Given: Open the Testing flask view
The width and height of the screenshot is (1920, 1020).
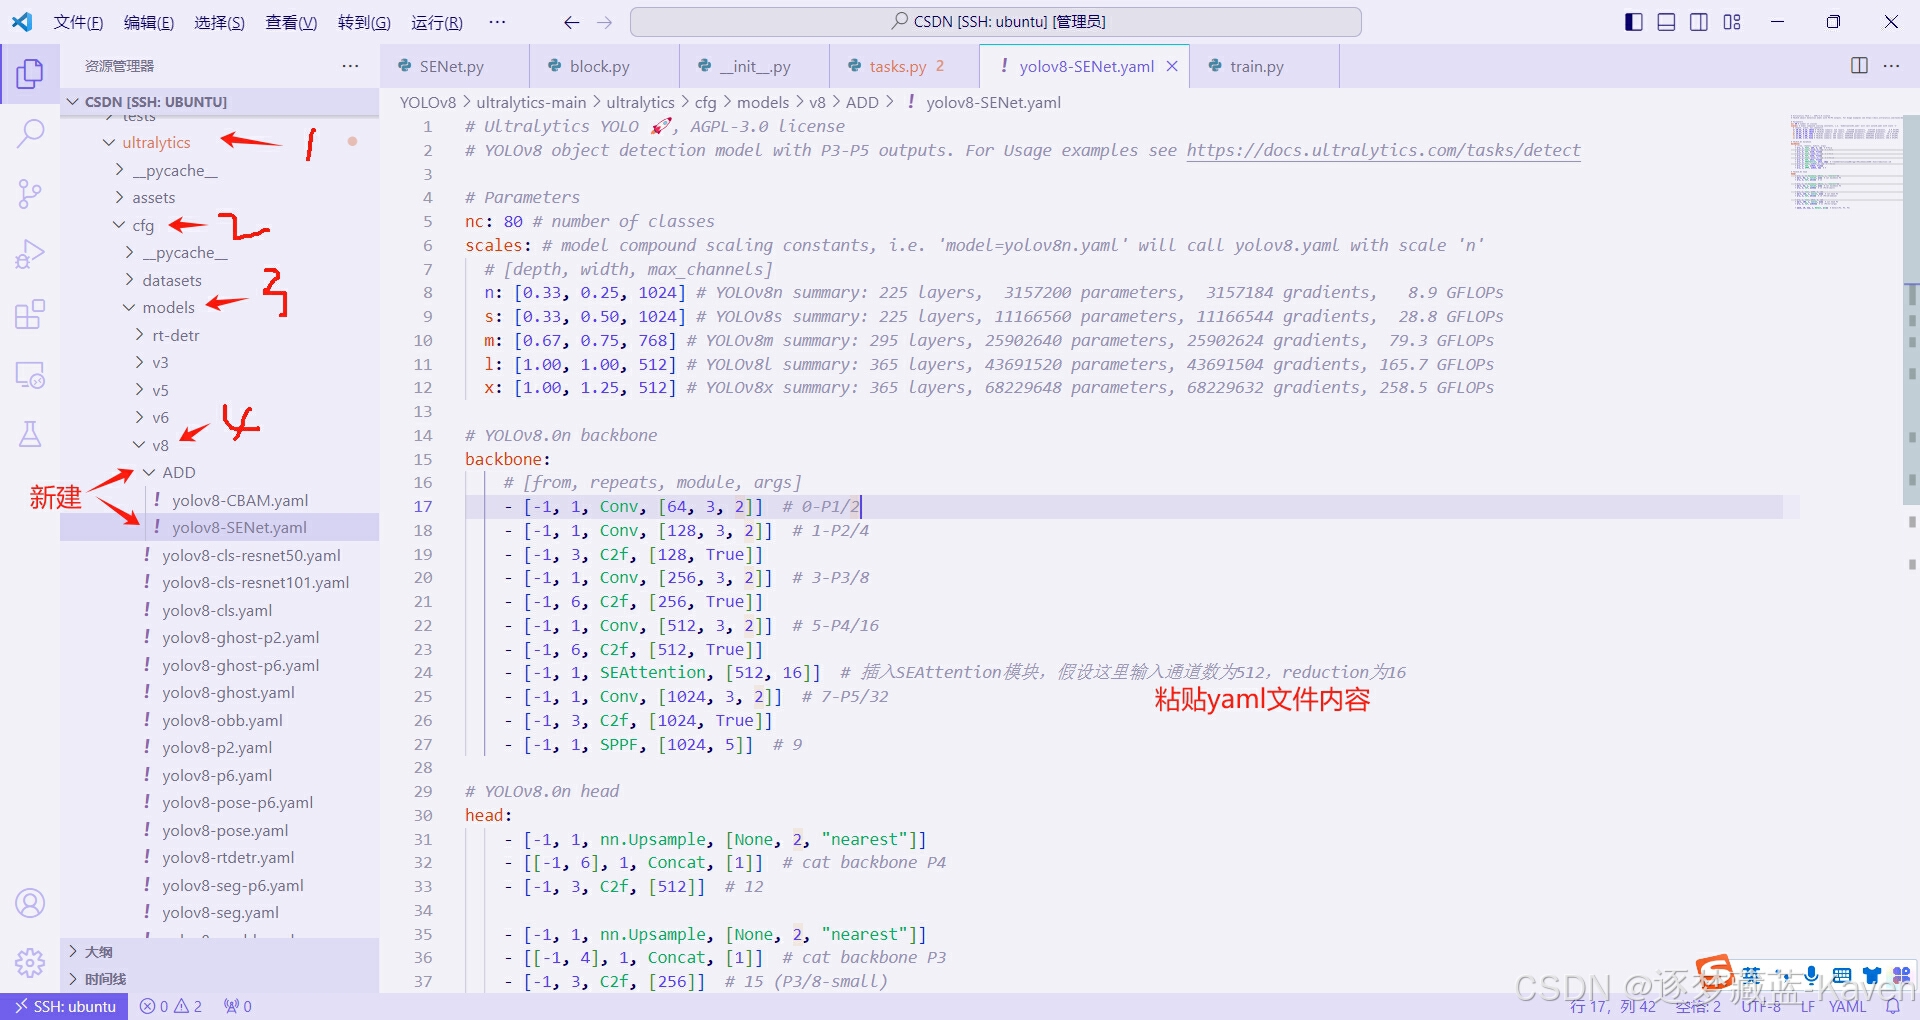Looking at the screenshot, I should (x=30, y=434).
